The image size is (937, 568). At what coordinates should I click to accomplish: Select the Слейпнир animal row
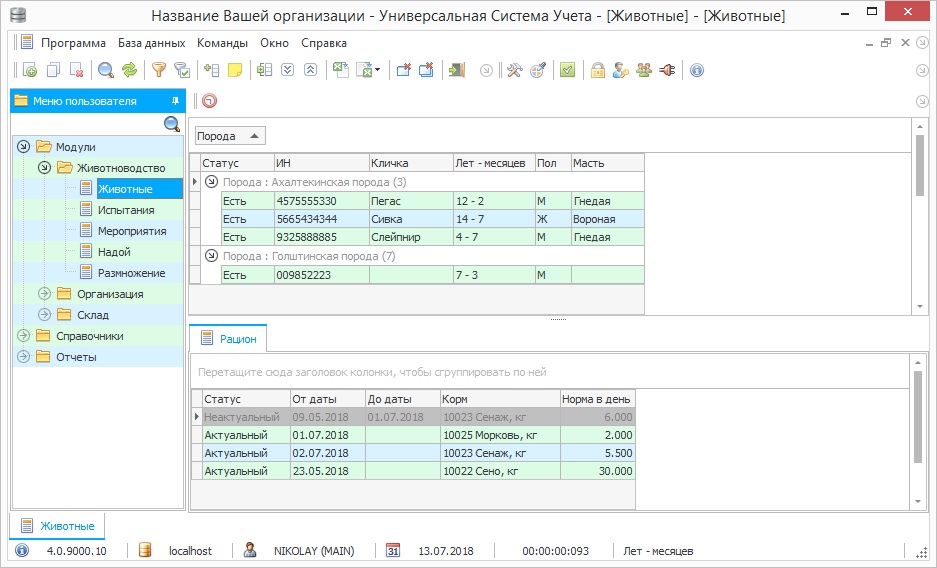(432, 237)
